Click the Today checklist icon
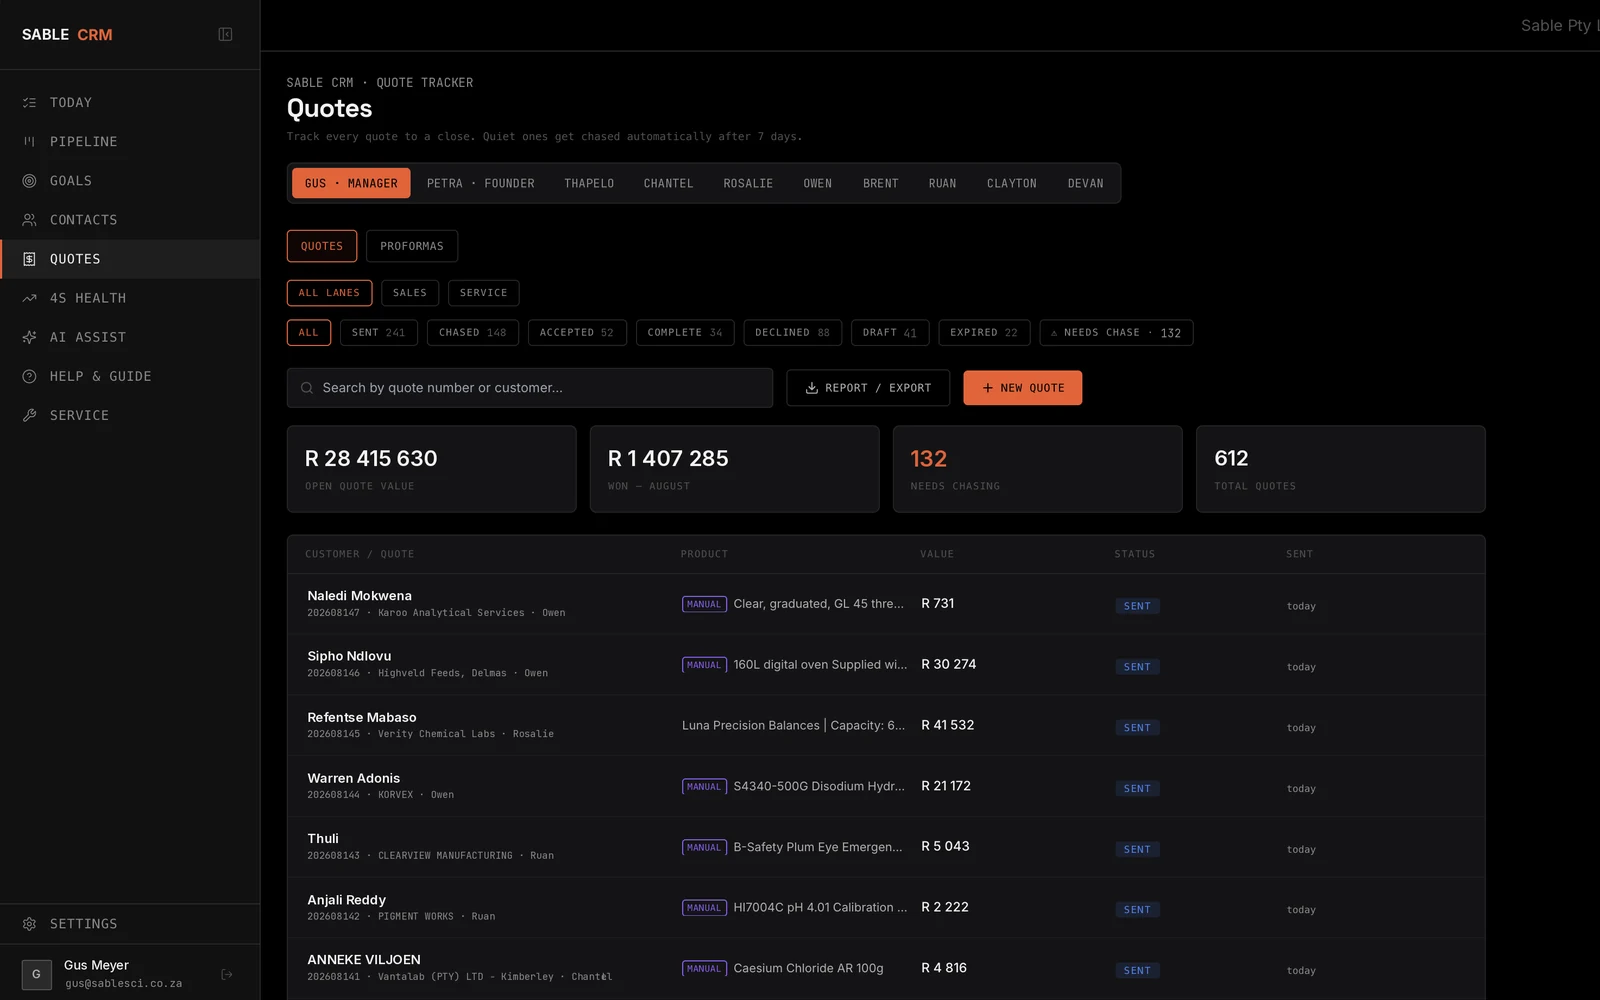The image size is (1600, 1000). click(x=29, y=103)
